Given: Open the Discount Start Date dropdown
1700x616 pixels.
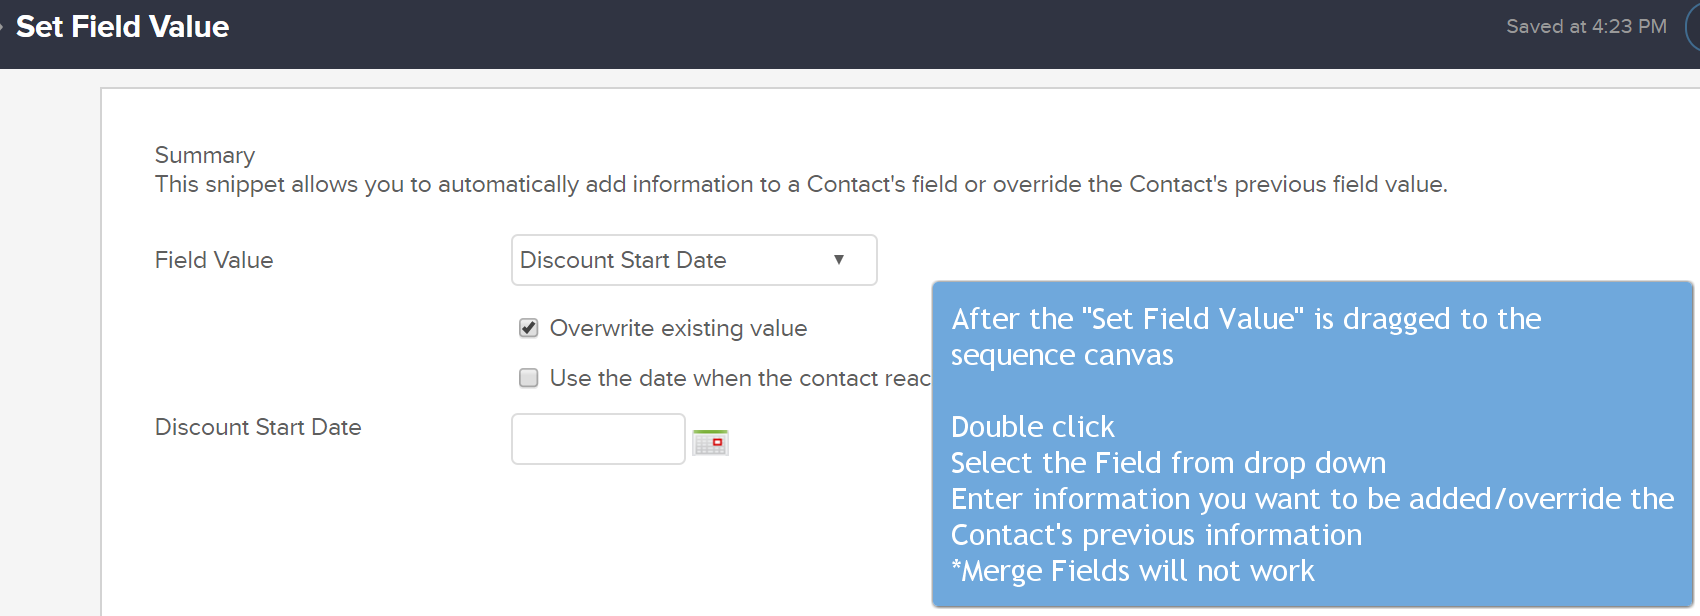Looking at the screenshot, I should point(693,260).
